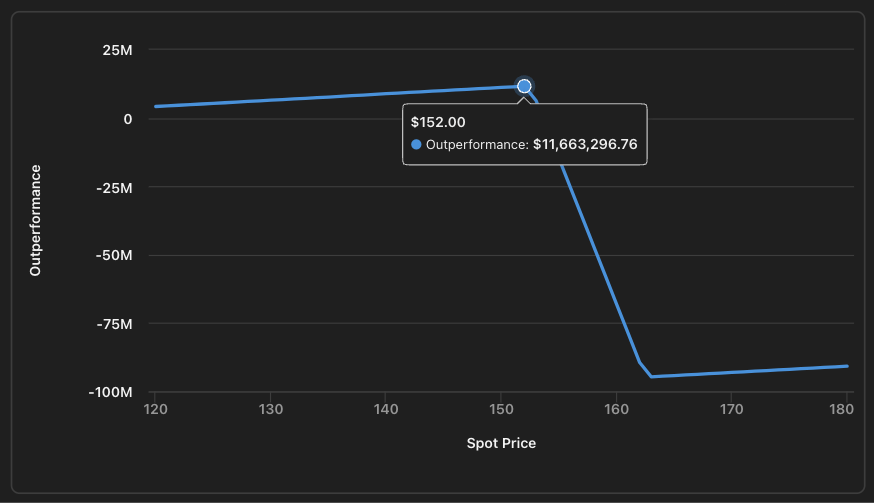Click the $11,663,296.76 outperformance value
Viewport: 874px width, 503px height.
click(x=585, y=145)
